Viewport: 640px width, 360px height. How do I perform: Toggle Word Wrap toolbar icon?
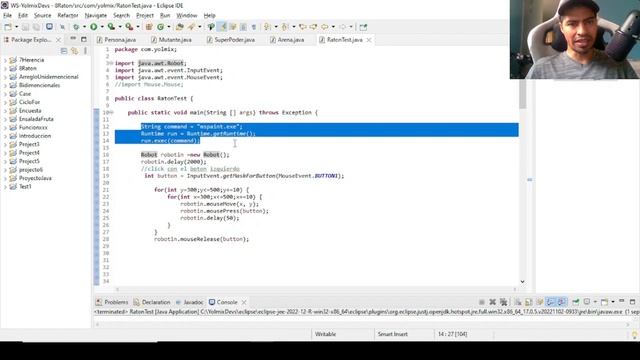(233, 27)
